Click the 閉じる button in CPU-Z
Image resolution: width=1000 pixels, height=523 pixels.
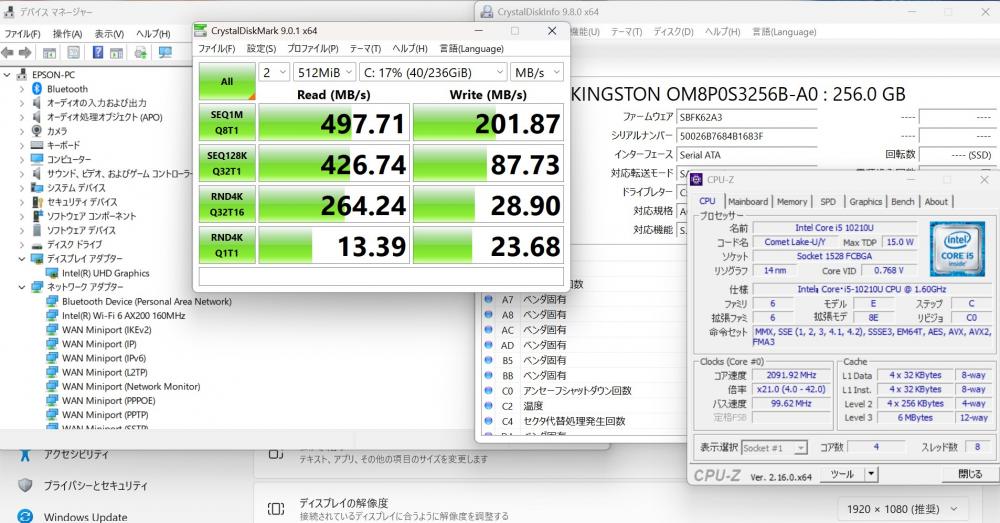tap(970, 474)
